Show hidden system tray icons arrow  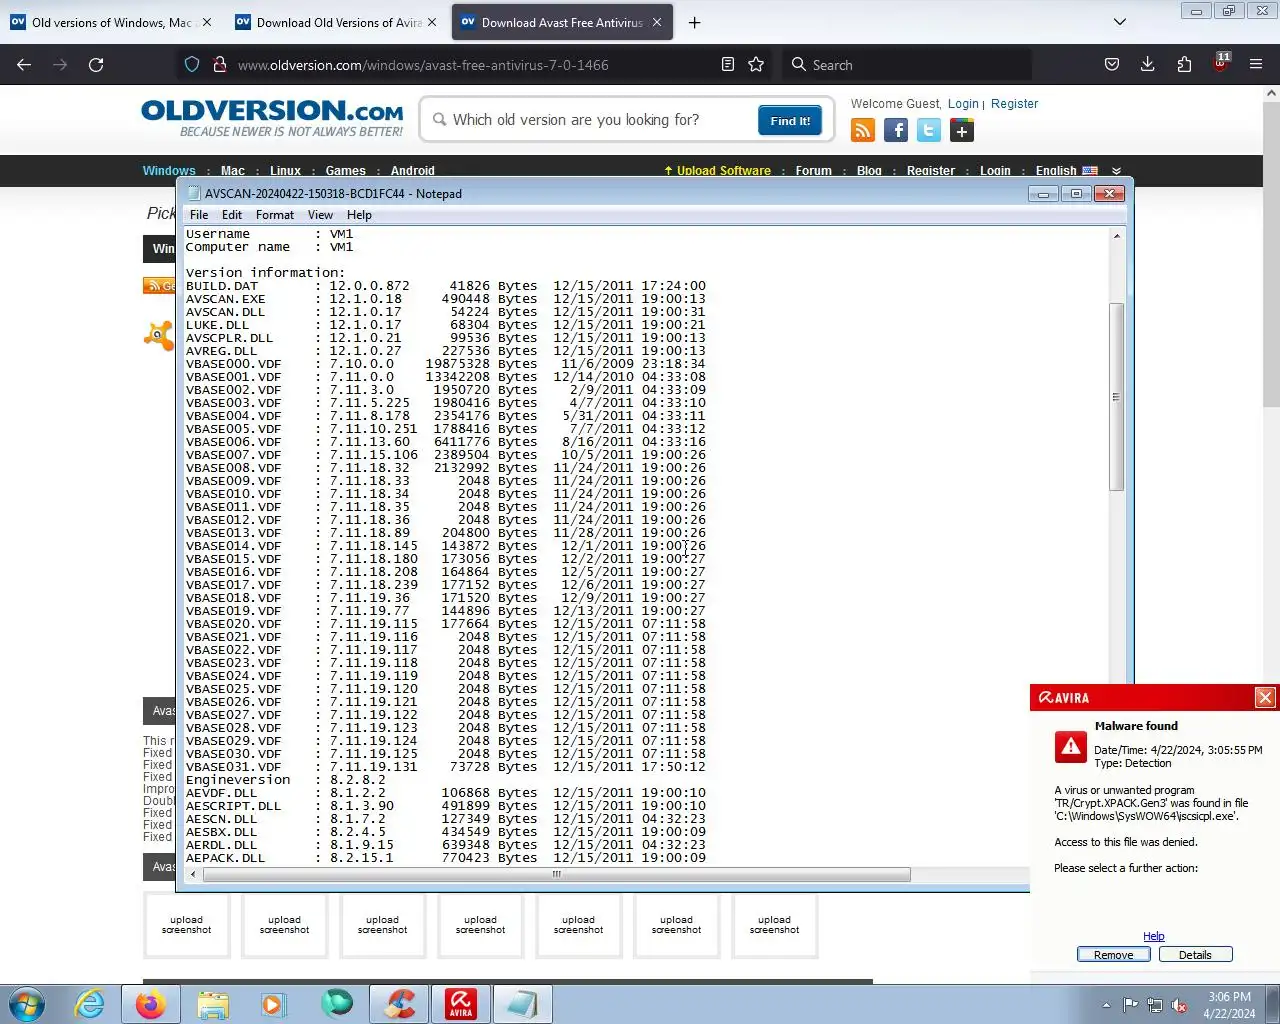pyautogui.click(x=1106, y=1005)
